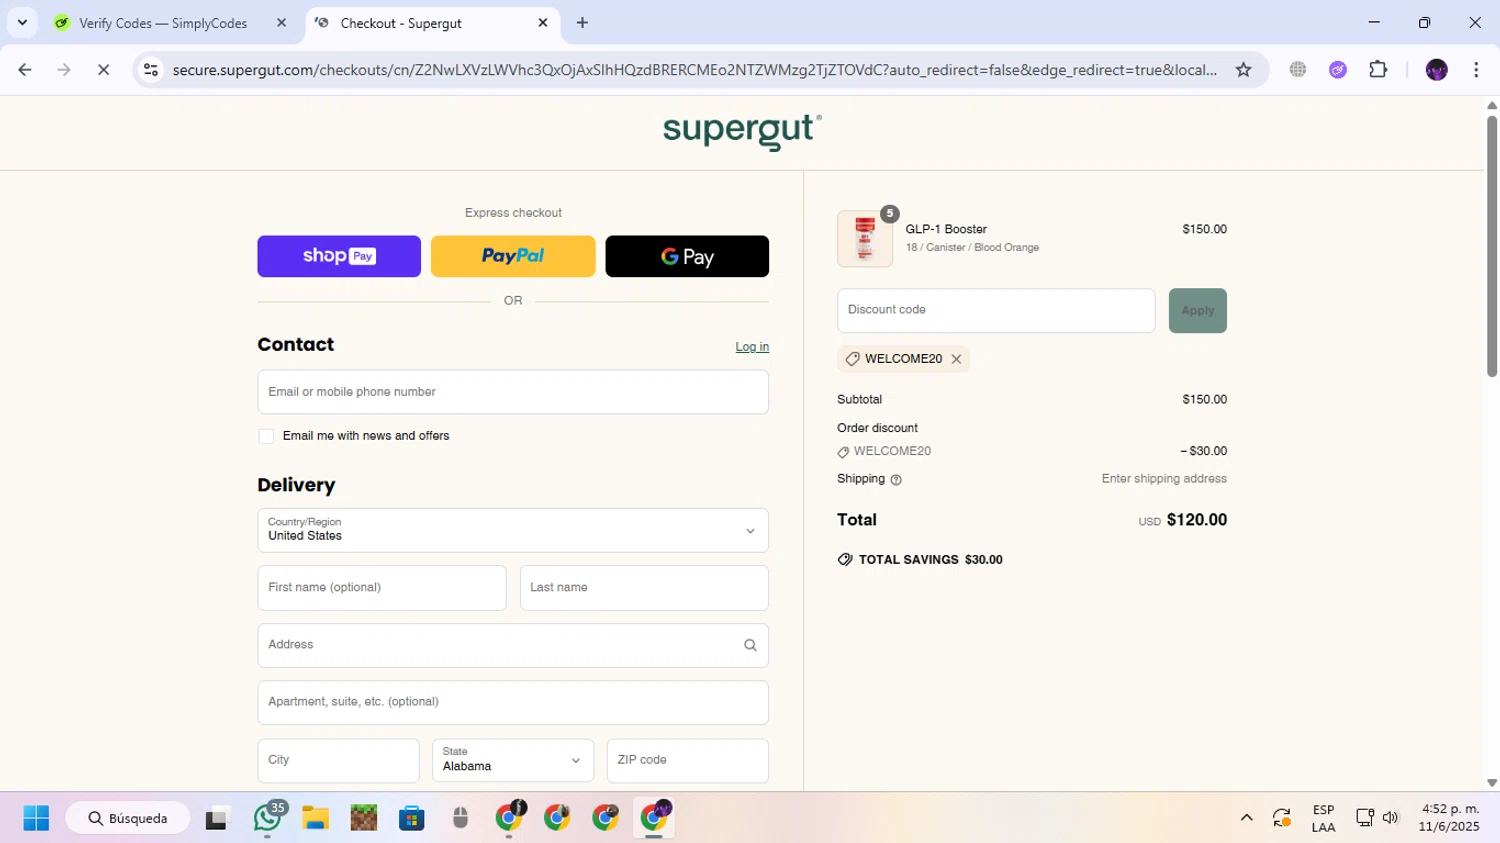The image size is (1500, 843).
Task: Open Task View from the taskbar
Action: [x=218, y=818]
